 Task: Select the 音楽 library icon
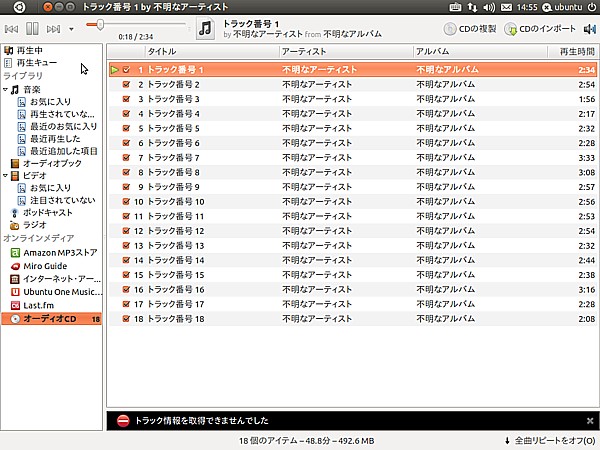click(15, 90)
